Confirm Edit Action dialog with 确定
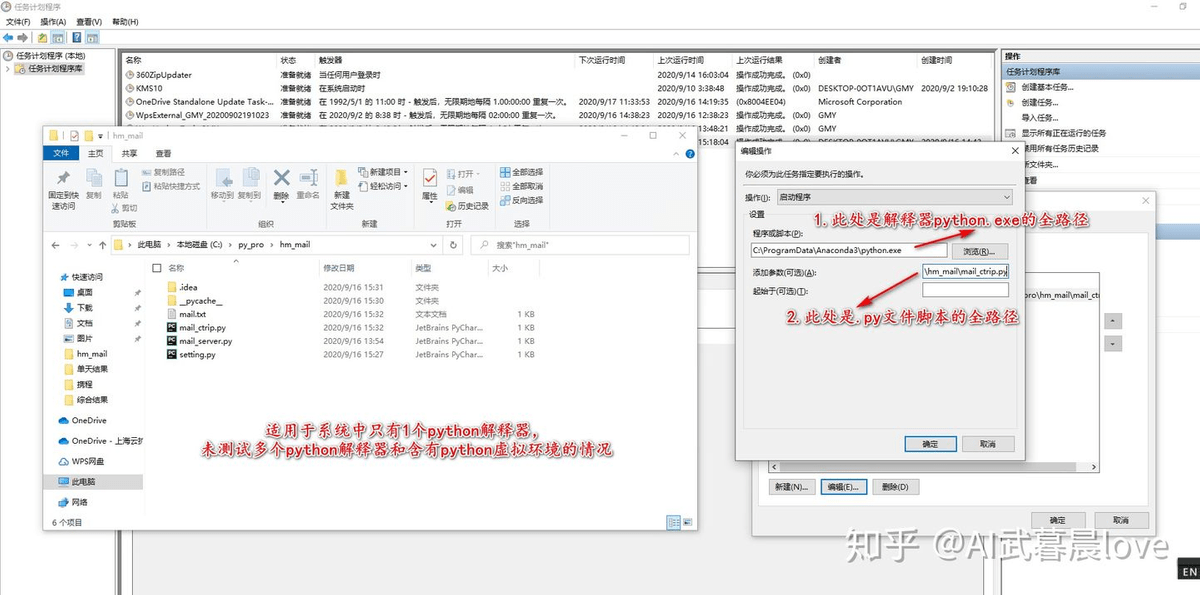 [930, 443]
